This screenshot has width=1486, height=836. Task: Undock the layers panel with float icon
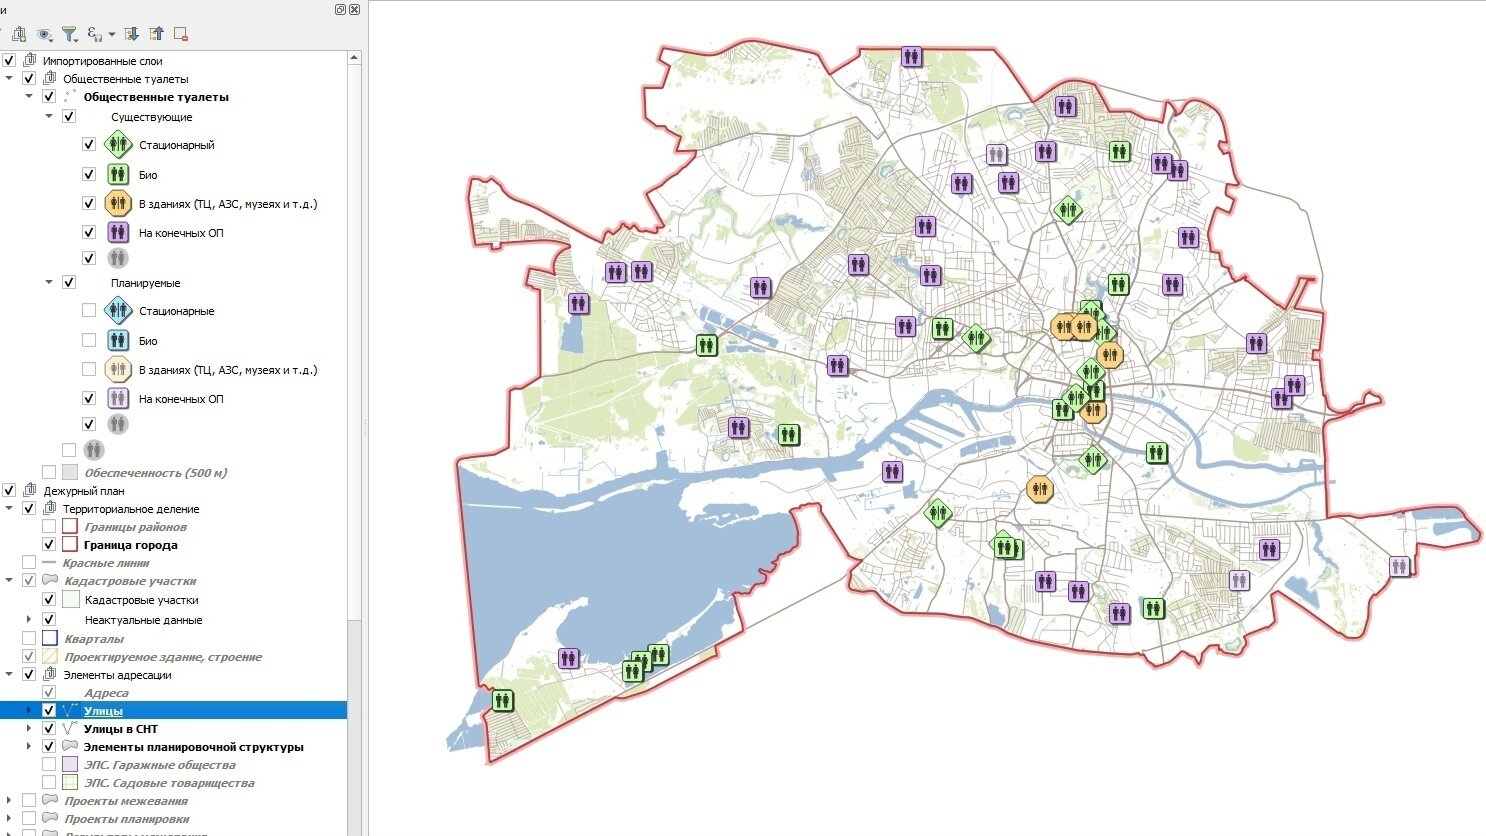(x=340, y=9)
